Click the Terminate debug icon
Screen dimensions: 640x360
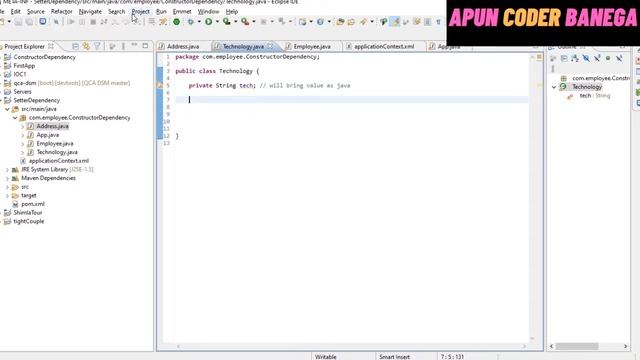pos(93,22)
